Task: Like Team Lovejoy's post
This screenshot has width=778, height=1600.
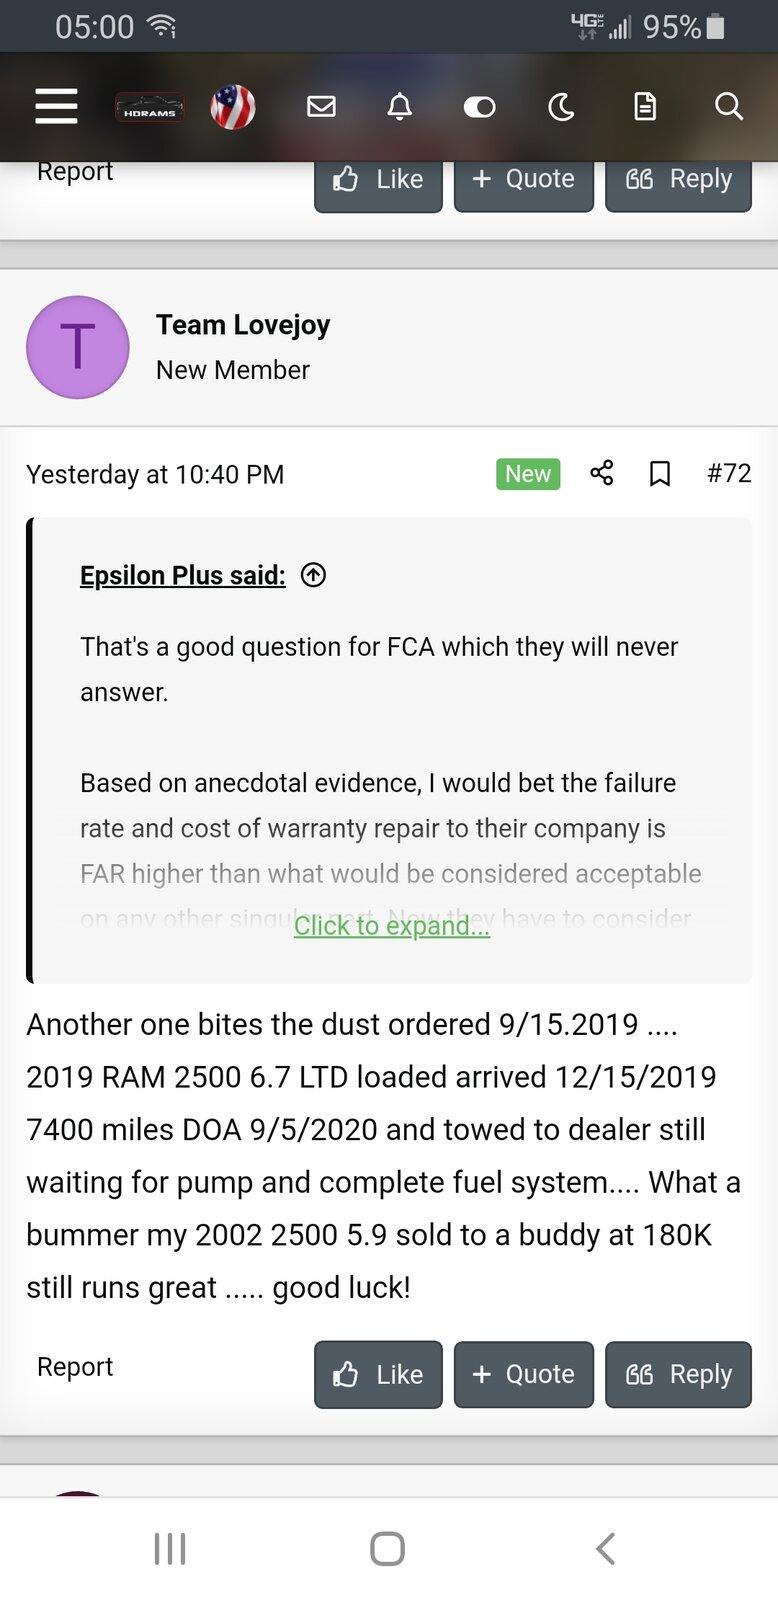Action: pos(378,1374)
